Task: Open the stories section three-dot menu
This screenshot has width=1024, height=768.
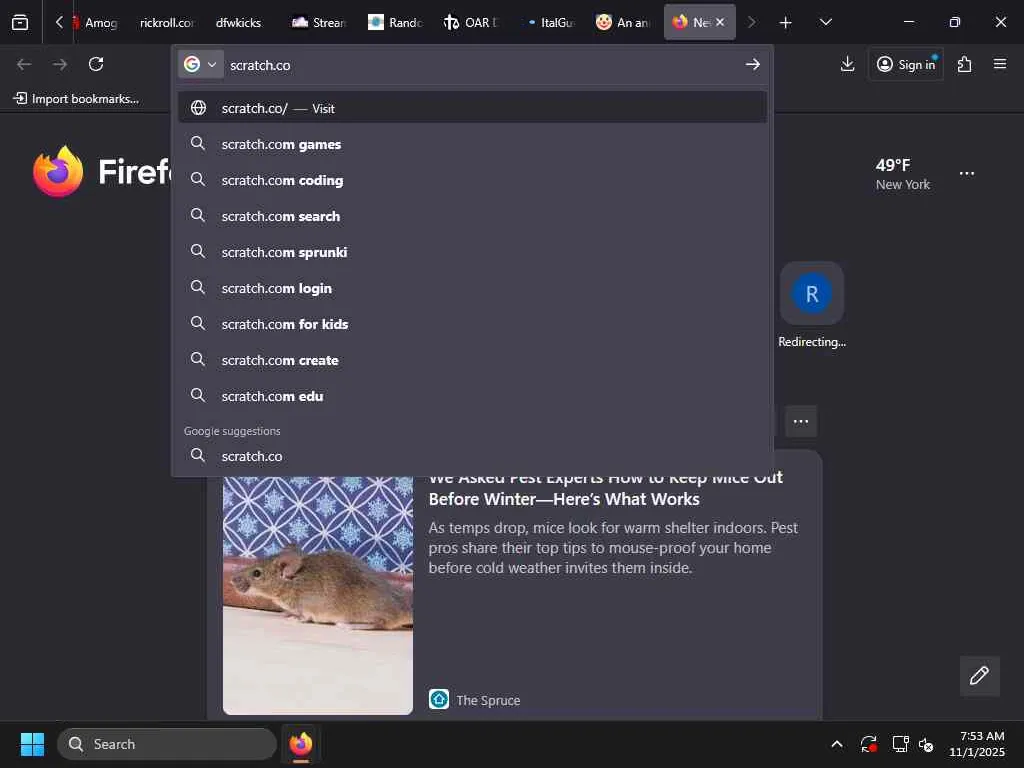Action: (x=801, y=421)
